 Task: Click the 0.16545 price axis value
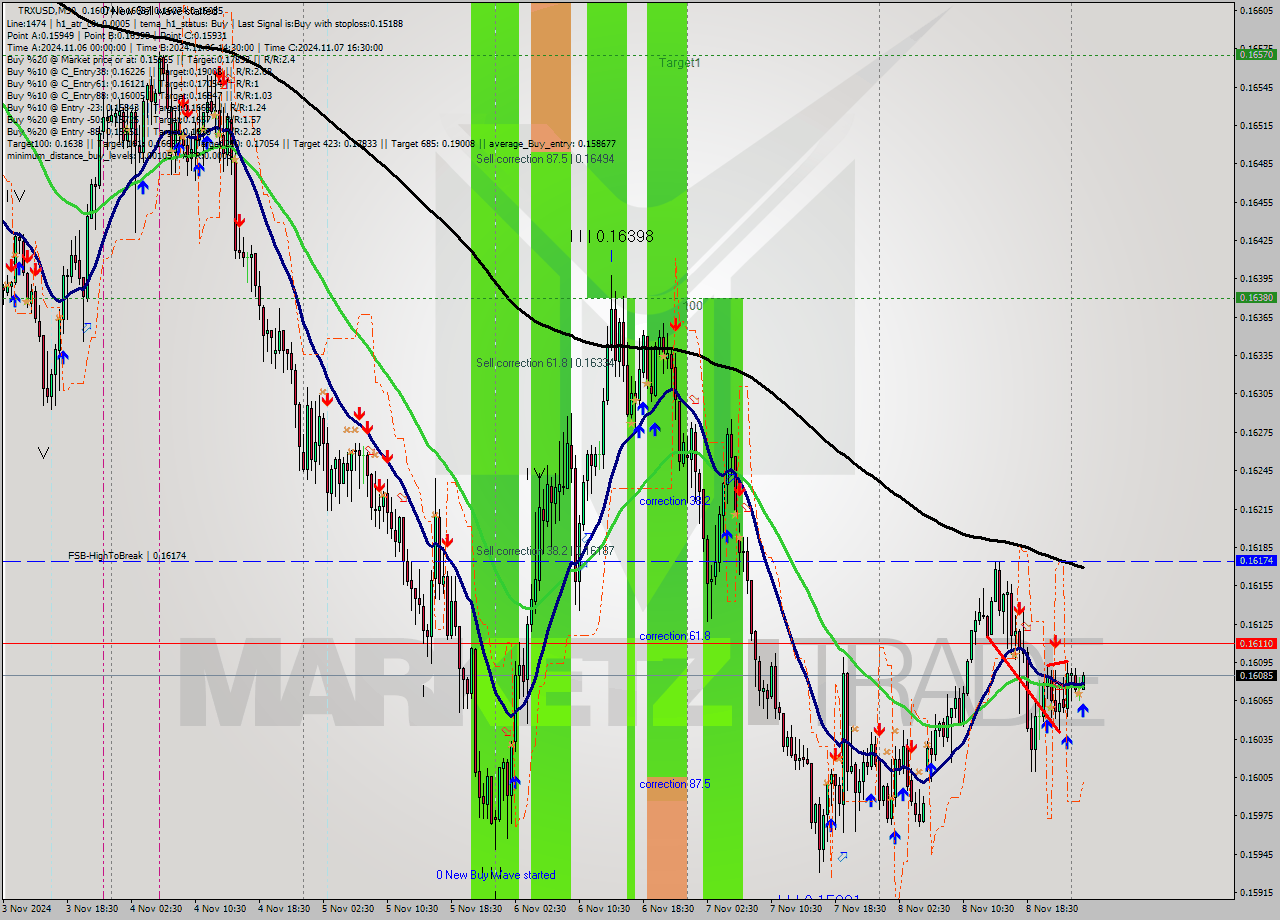[1256, 87]
